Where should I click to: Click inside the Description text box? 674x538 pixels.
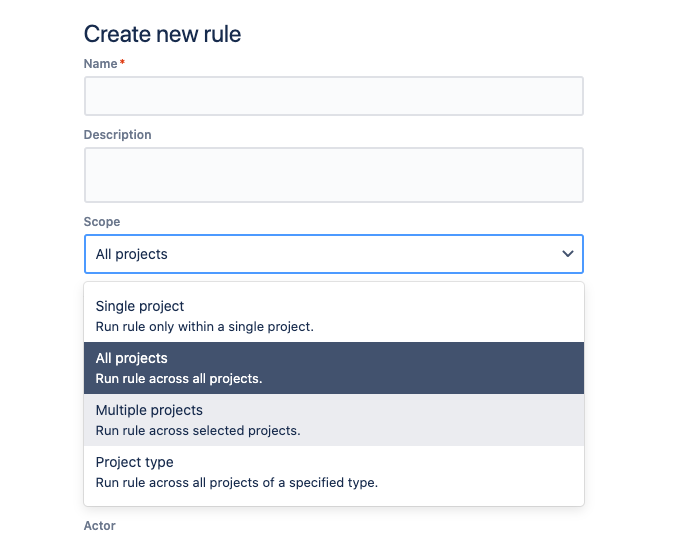click(x=333, y=175)
